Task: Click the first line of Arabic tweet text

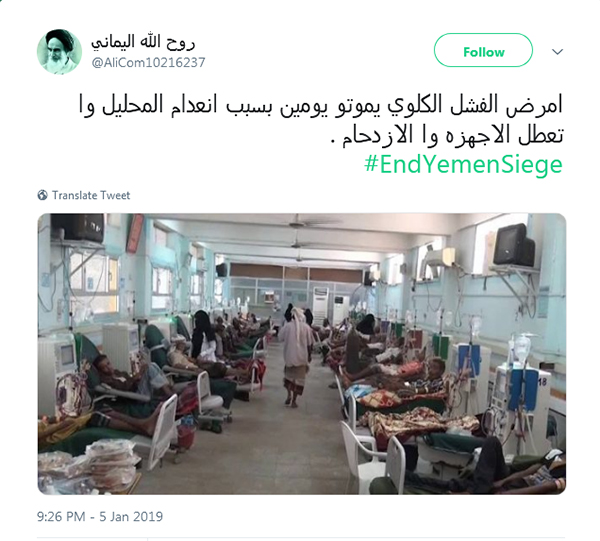Action: (x=321, y=105)
